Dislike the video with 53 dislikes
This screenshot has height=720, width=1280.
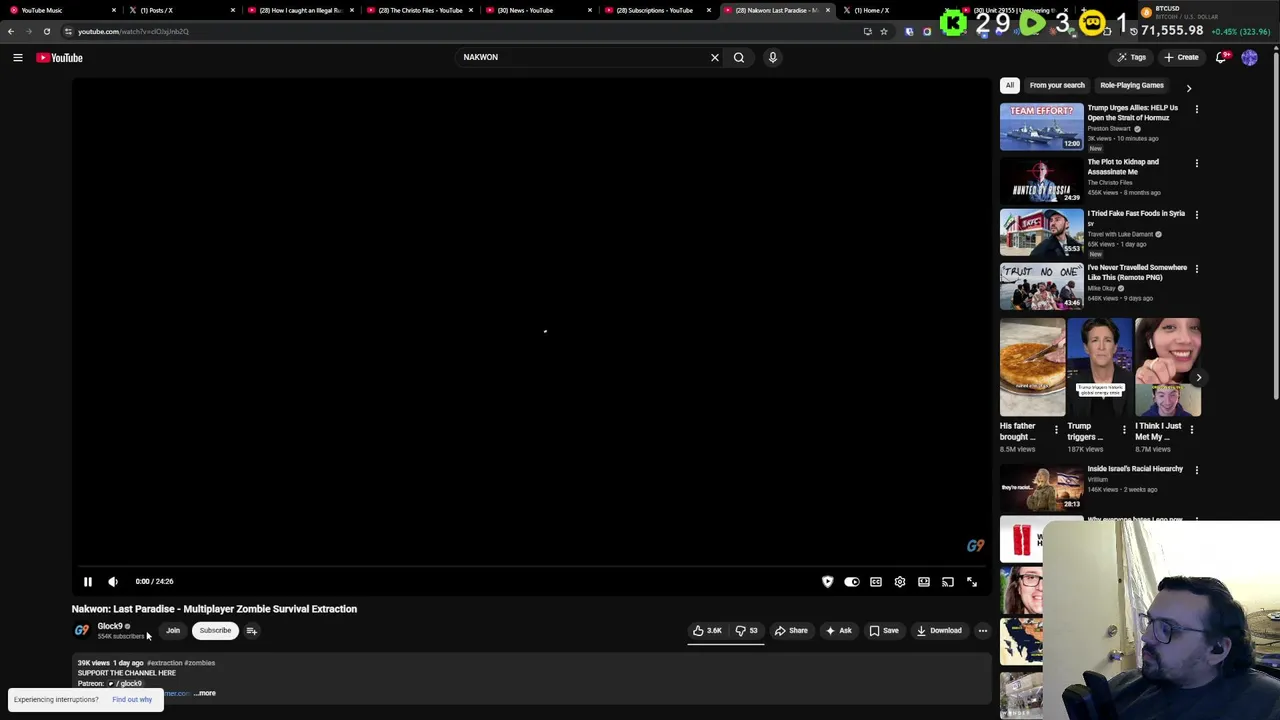(747, 630)
